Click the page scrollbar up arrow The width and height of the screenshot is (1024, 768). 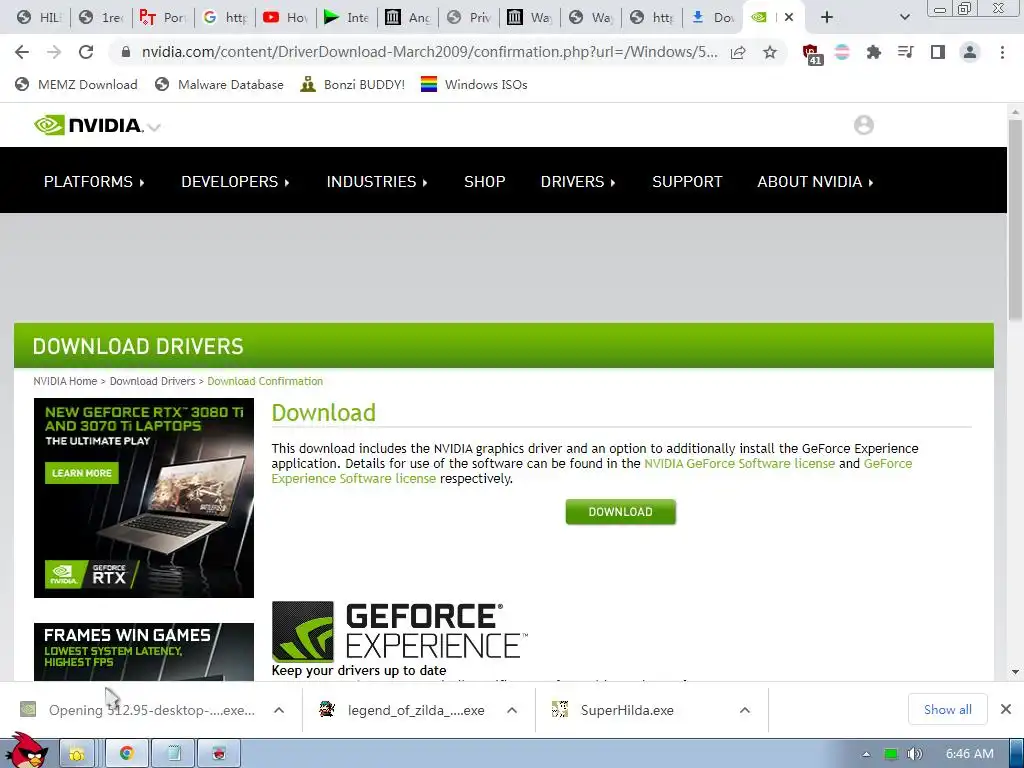[x=1015, y=112]
